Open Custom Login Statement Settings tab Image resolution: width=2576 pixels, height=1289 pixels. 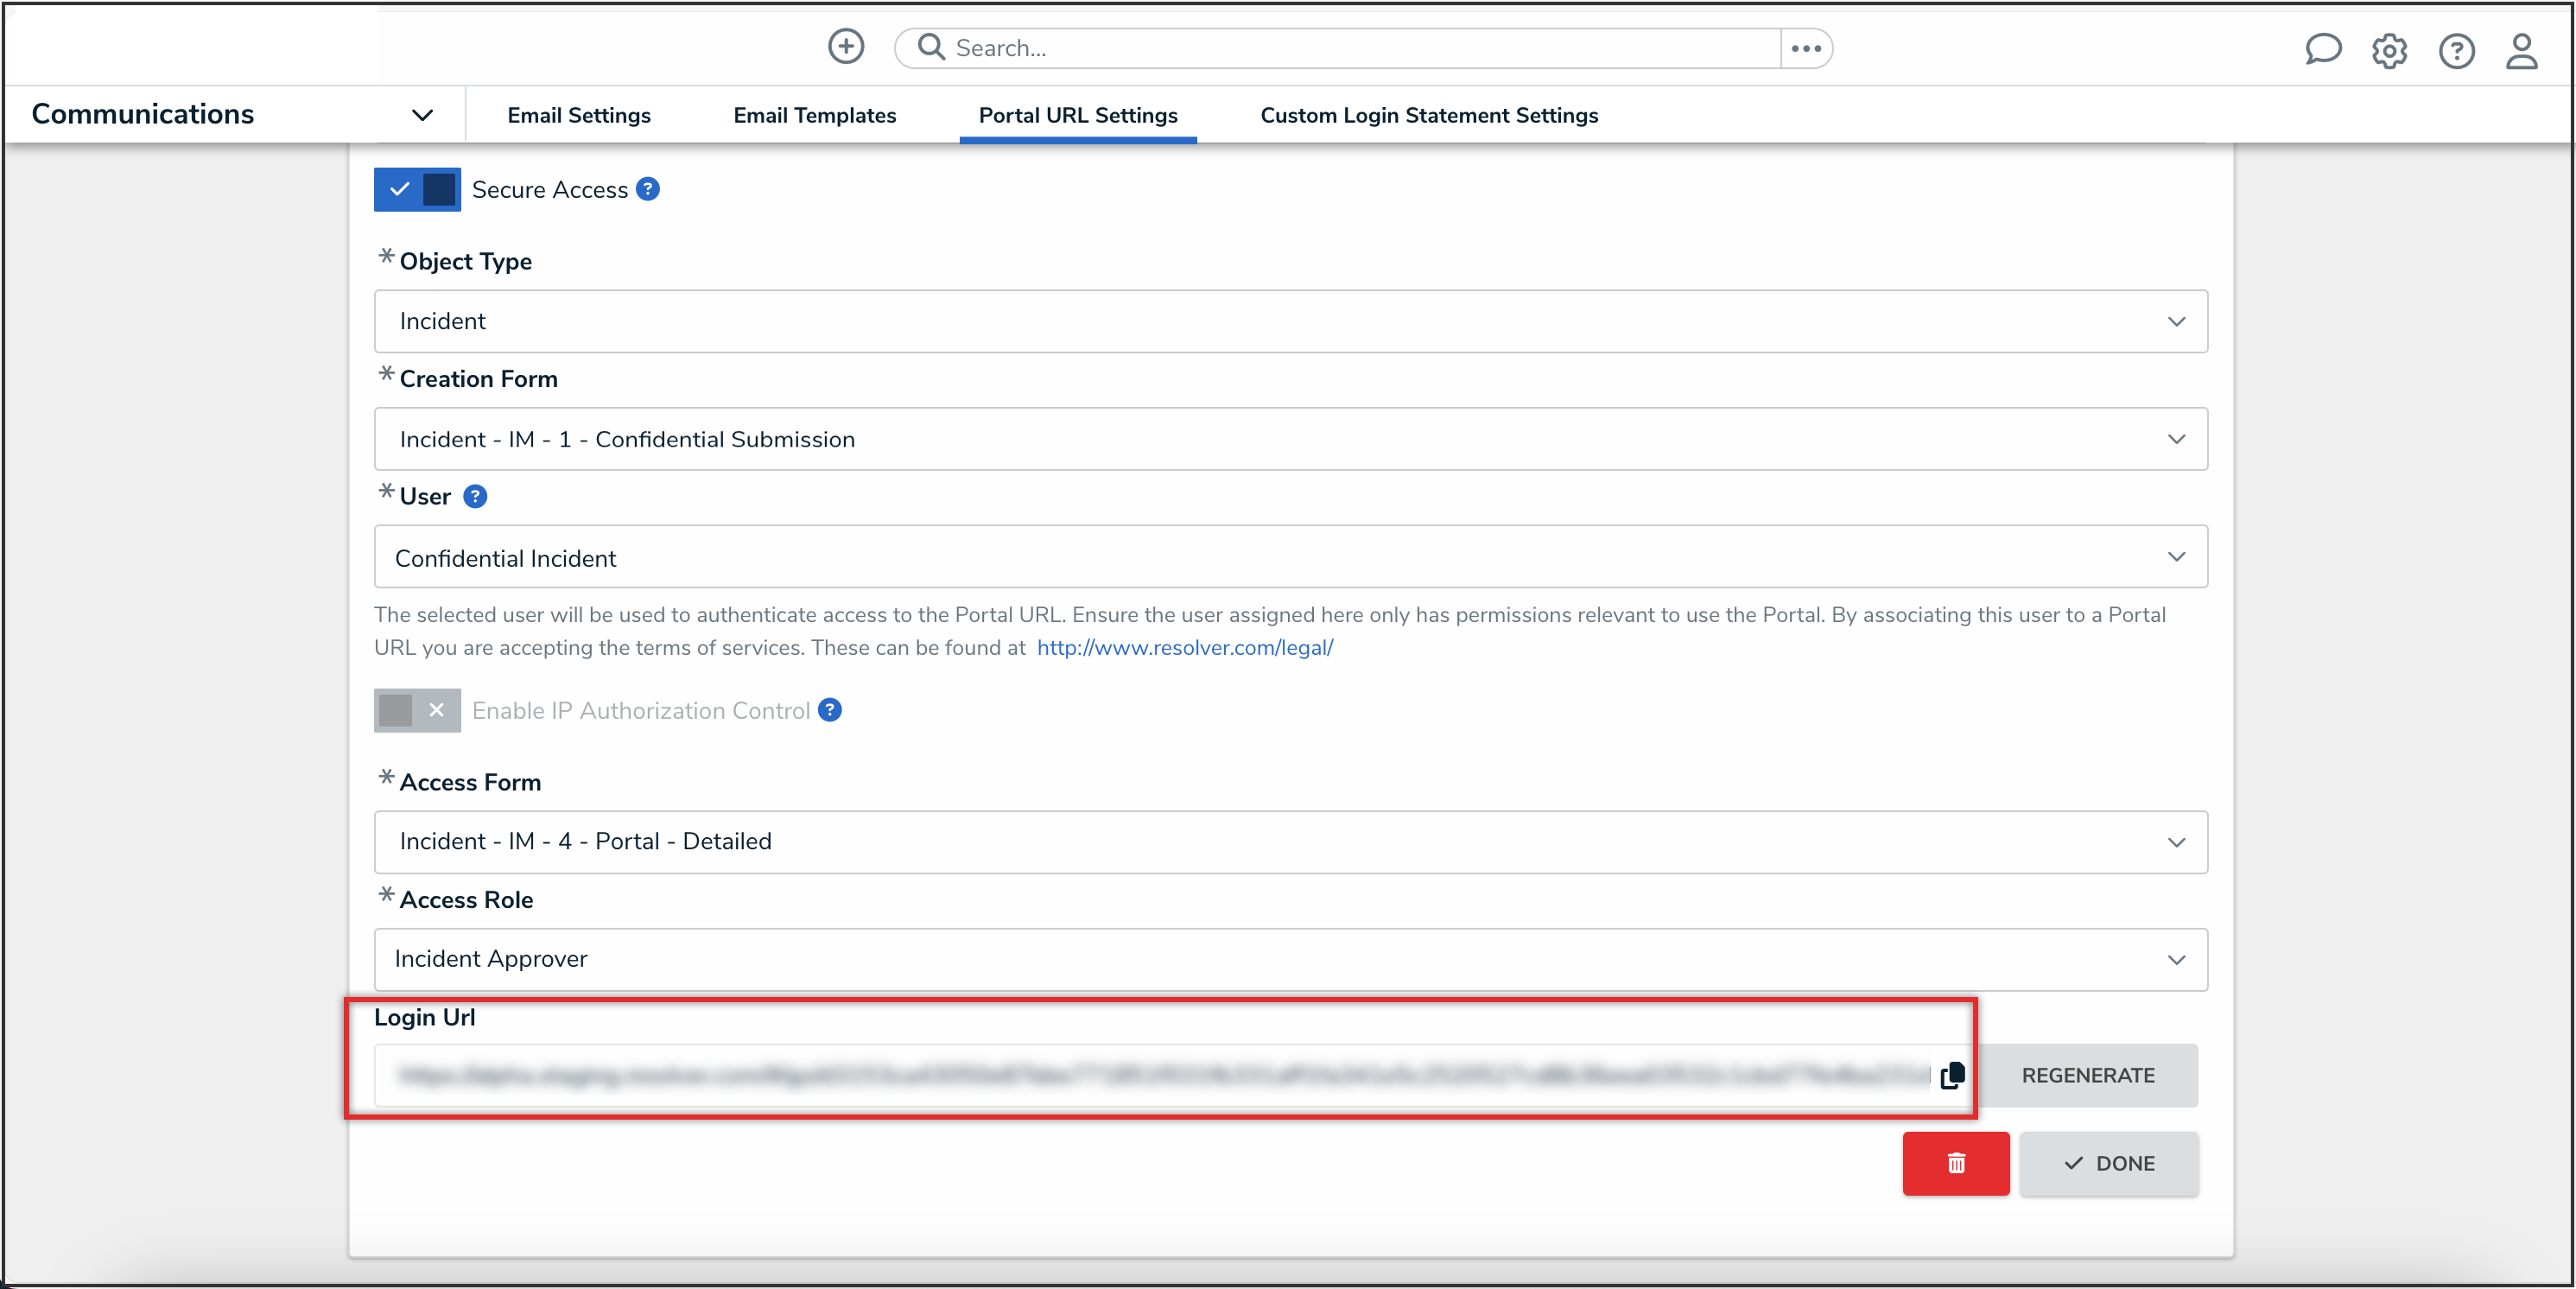(x=1428, y=115)
